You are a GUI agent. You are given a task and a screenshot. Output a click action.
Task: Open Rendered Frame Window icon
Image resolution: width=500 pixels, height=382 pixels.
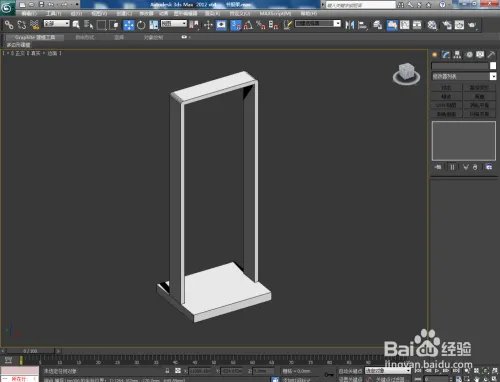coord(459,25)
